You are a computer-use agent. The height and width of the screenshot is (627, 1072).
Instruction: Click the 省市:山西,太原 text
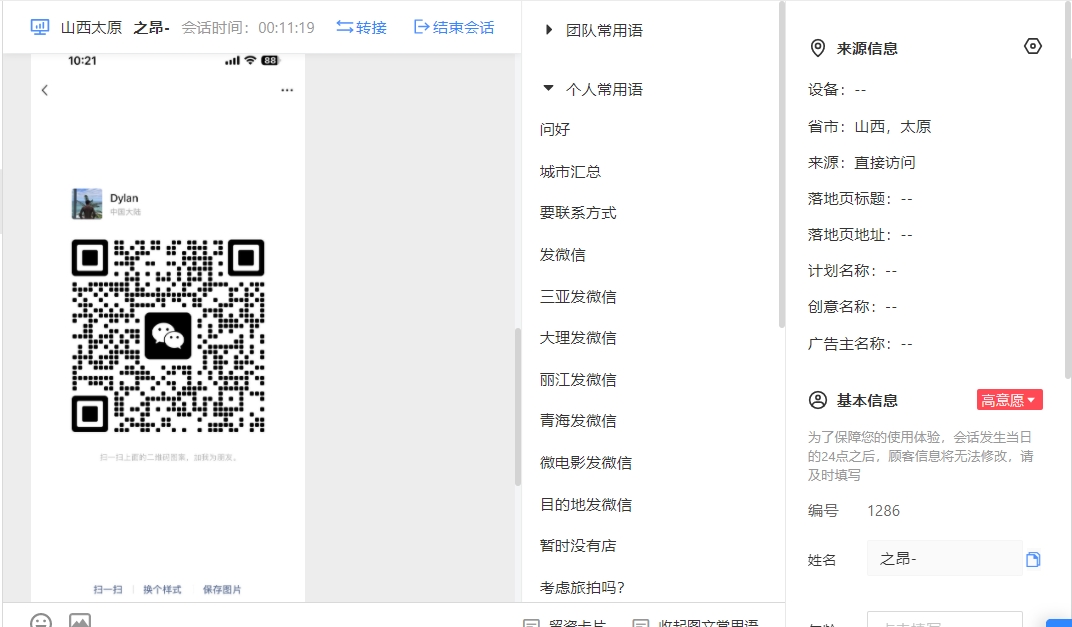pyautogui.click(x=870, y=126)
